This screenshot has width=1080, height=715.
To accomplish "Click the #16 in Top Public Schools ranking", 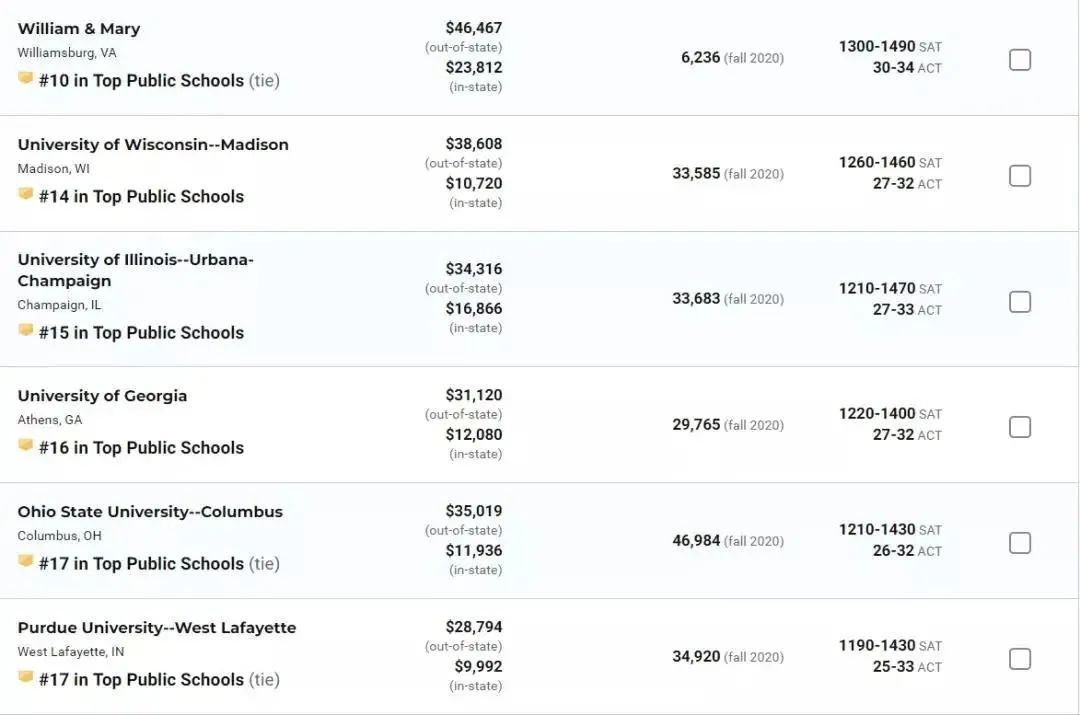I will pos(141,448).
